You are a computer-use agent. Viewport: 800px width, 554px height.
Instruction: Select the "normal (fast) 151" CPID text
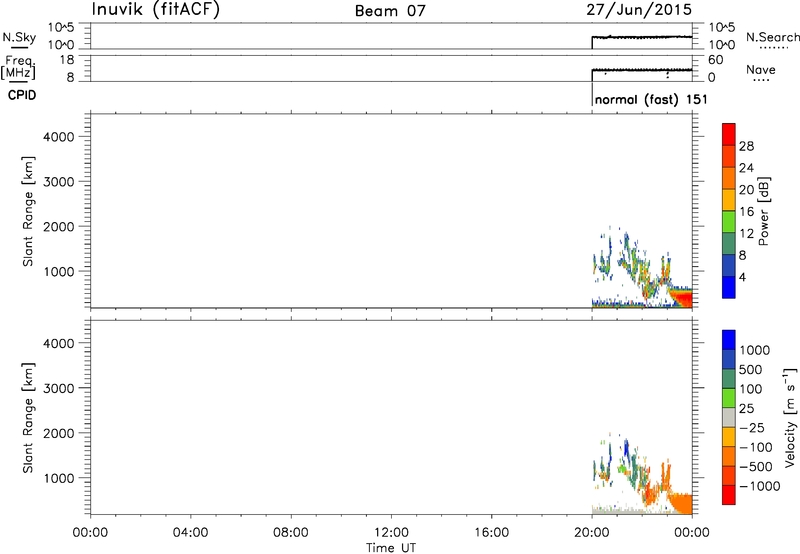click(651, 99)
